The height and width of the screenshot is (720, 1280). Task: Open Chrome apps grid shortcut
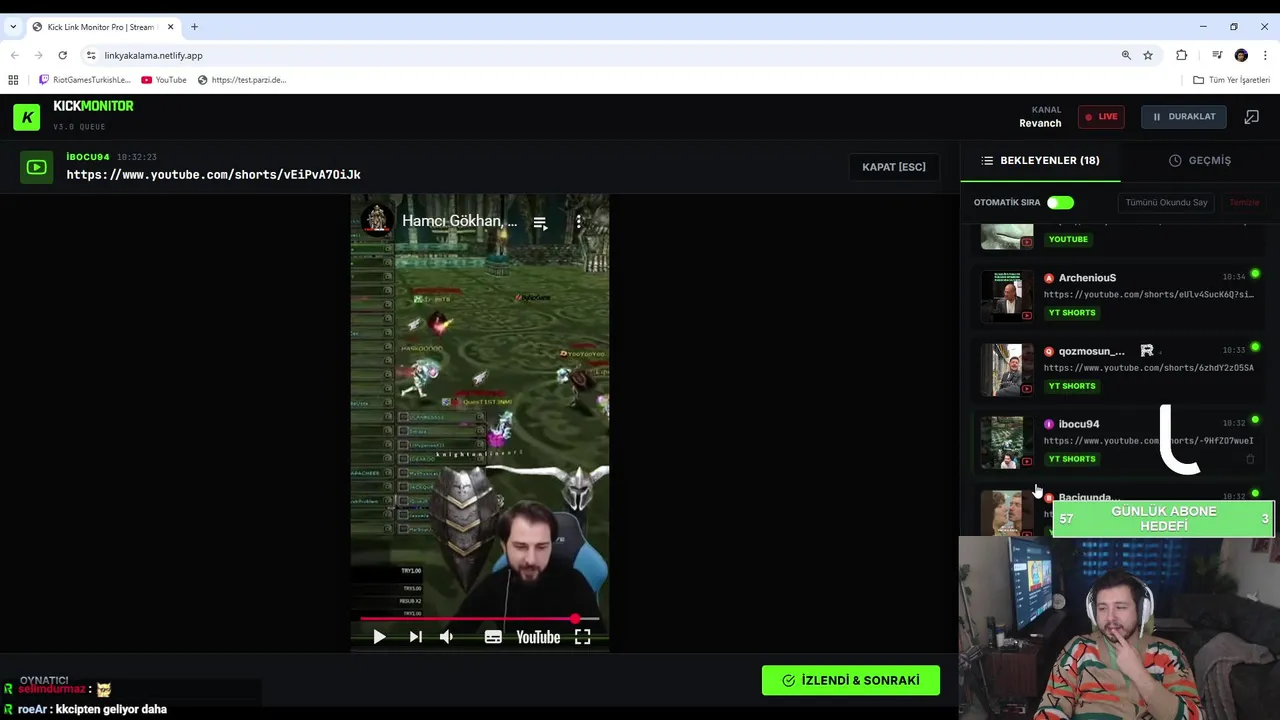pos(13,80)
